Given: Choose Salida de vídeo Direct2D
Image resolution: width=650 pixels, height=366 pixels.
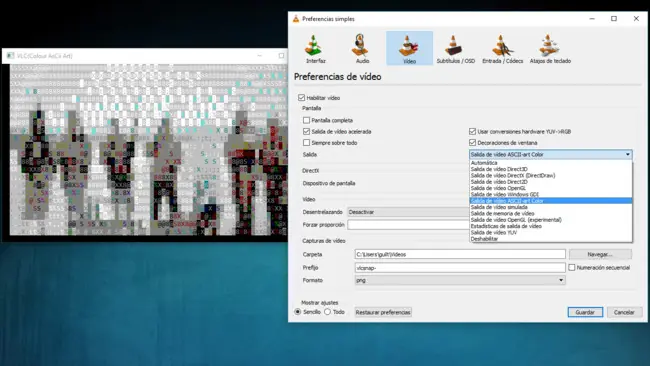Looking at the screenshot, I should click(x=551, y=182).
